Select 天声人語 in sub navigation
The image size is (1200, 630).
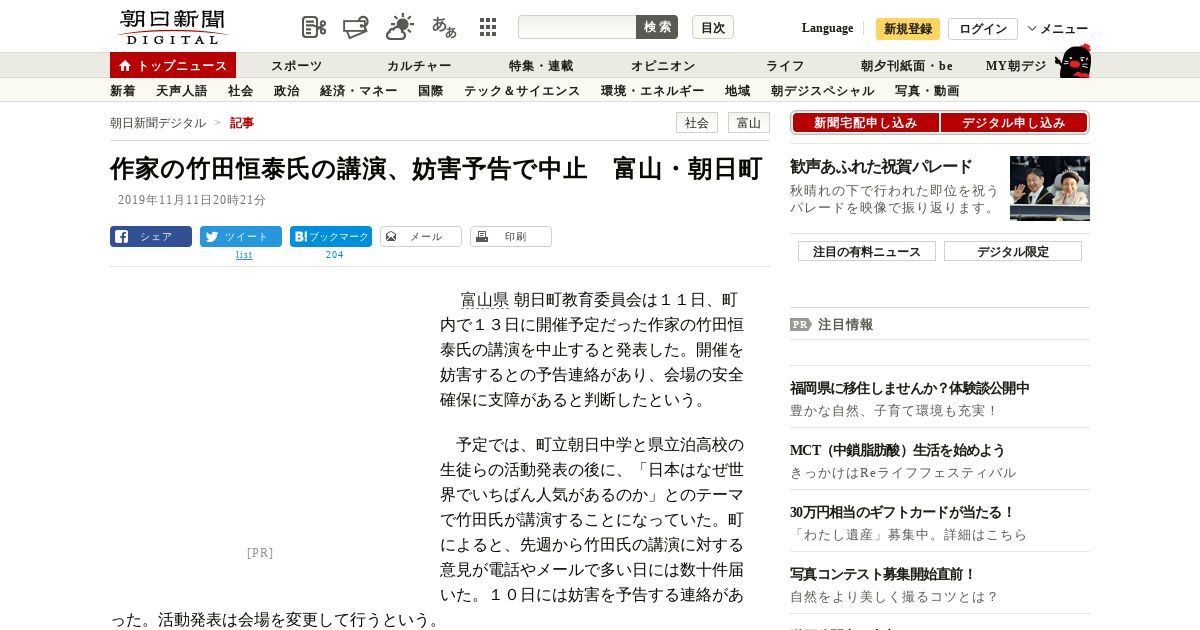pos(182,90)
